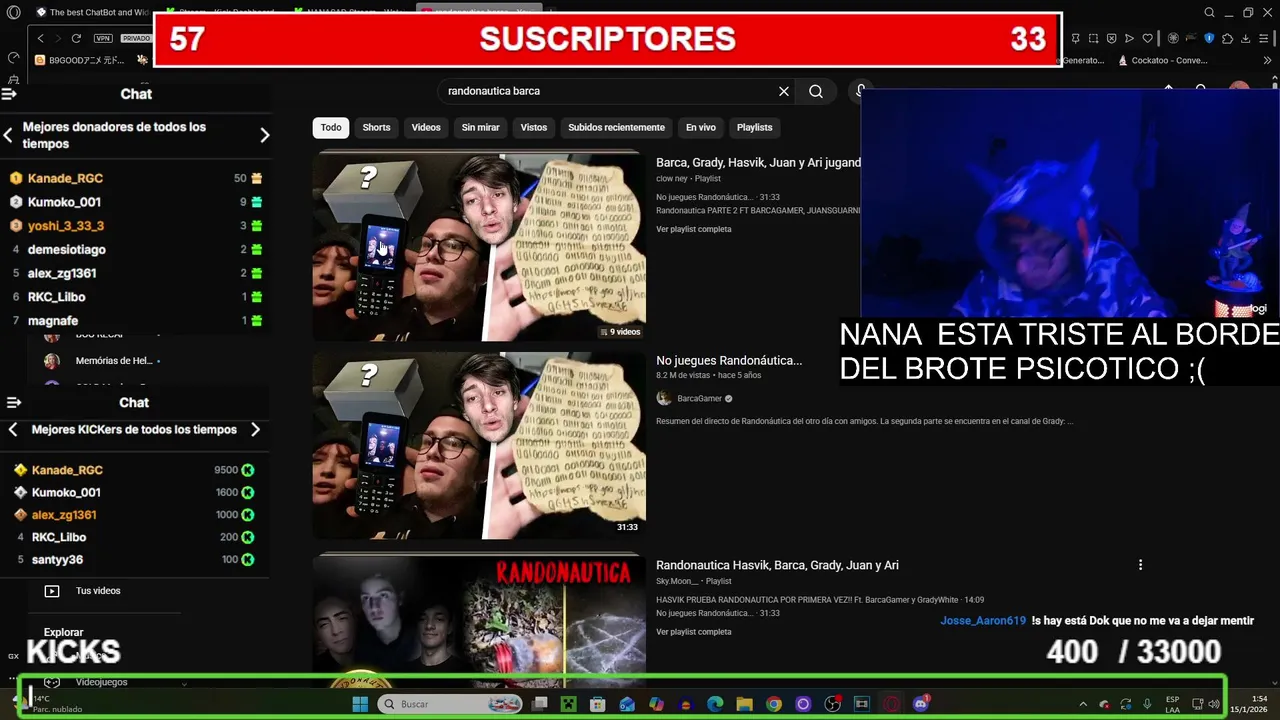Click santyy36 in the KICKers list
Image resolution: width=1280 pixels, height=720 pixels.
pos(57,560)
